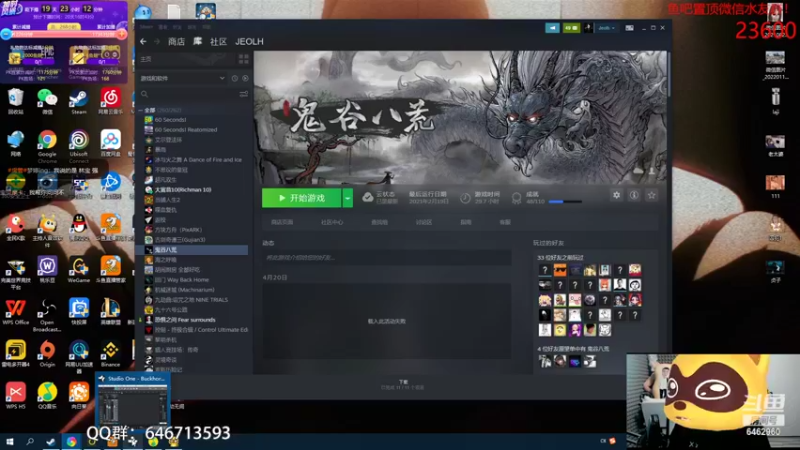The height and width of the screenshot is (450, 800).
Task: Open the 库 library tab
Action: (x=197, y=41)
